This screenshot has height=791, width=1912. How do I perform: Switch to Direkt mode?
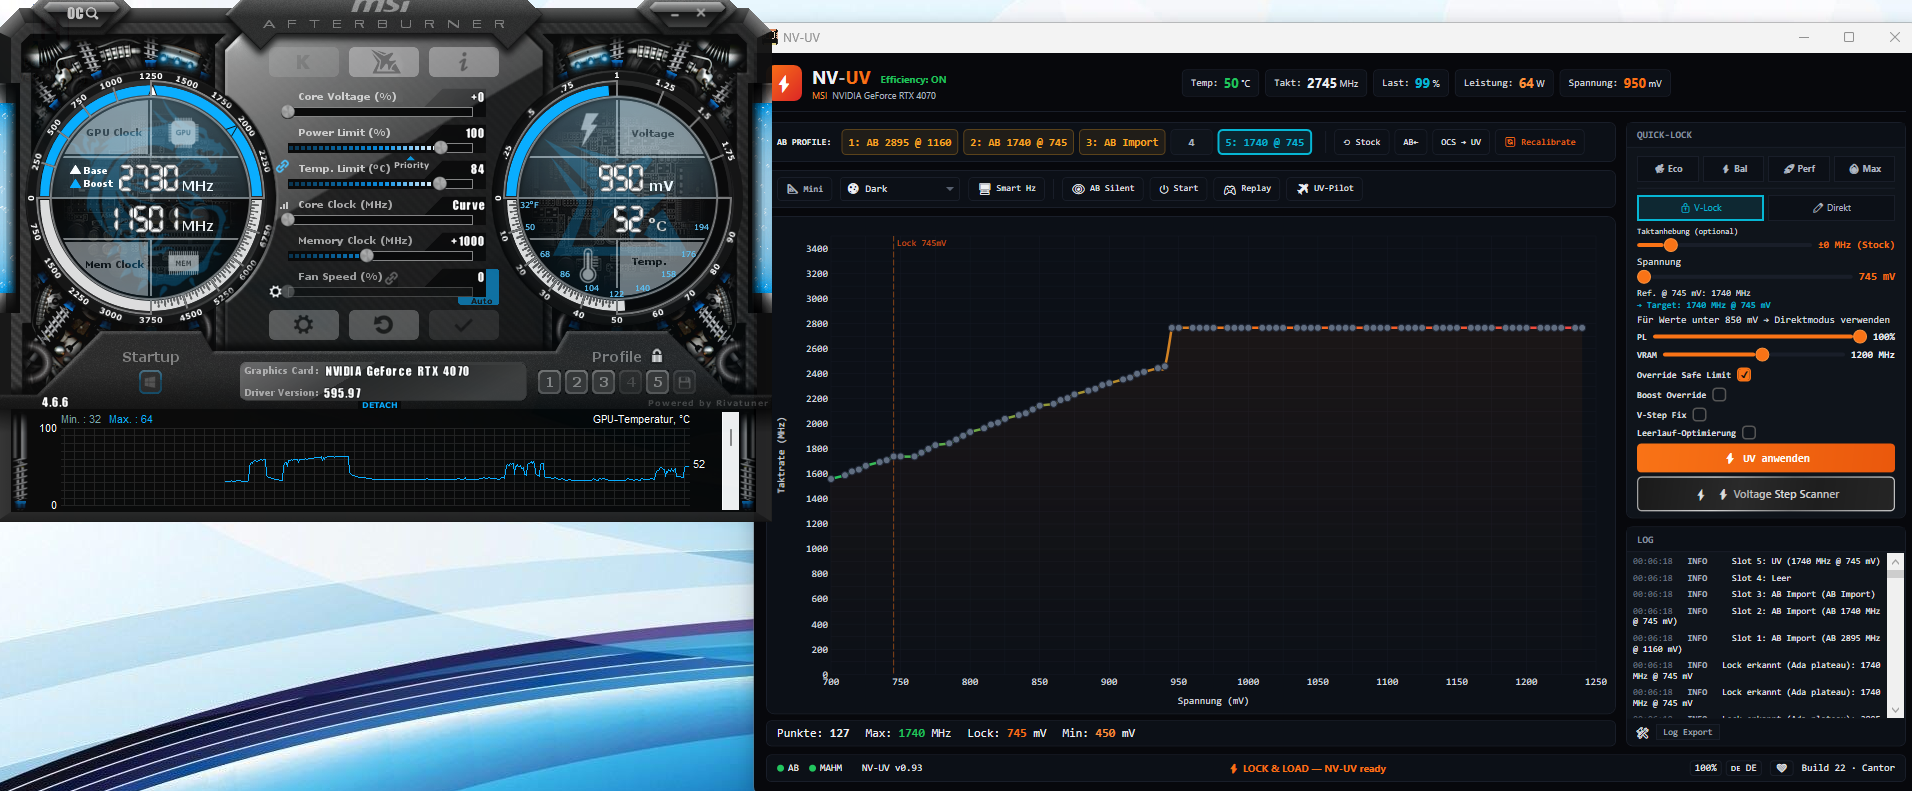[x=1831, y=208]
